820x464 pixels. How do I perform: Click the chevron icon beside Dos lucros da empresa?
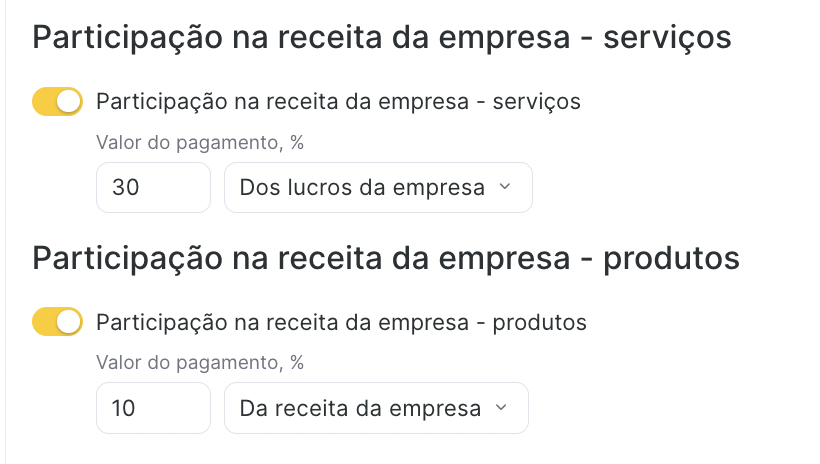(x=505, y=187)
